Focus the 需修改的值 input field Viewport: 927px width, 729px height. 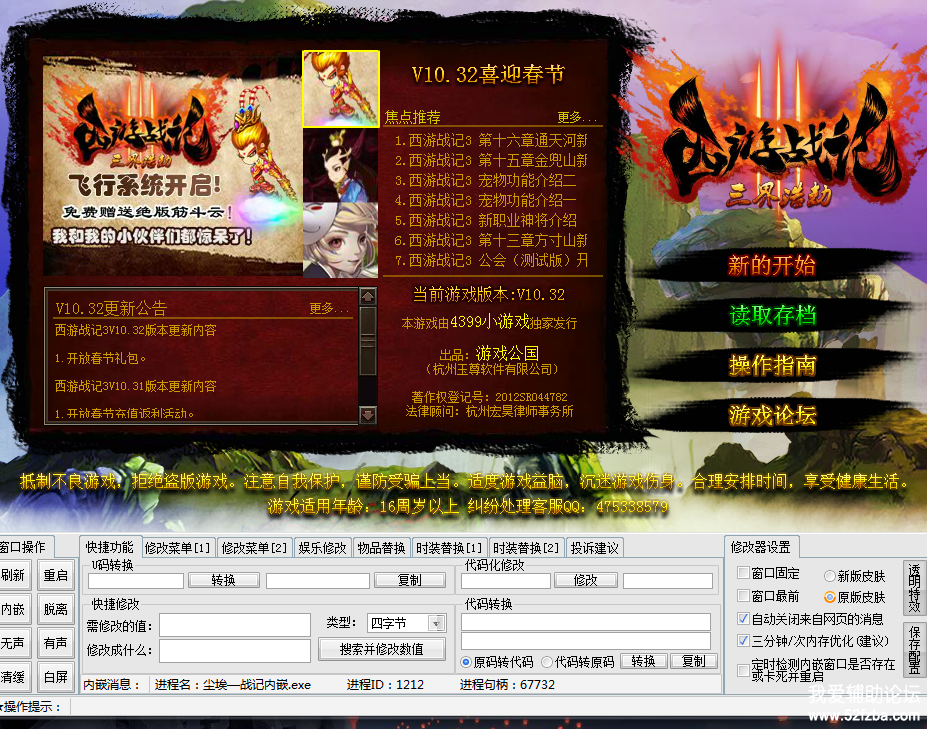tap(235, 625)
